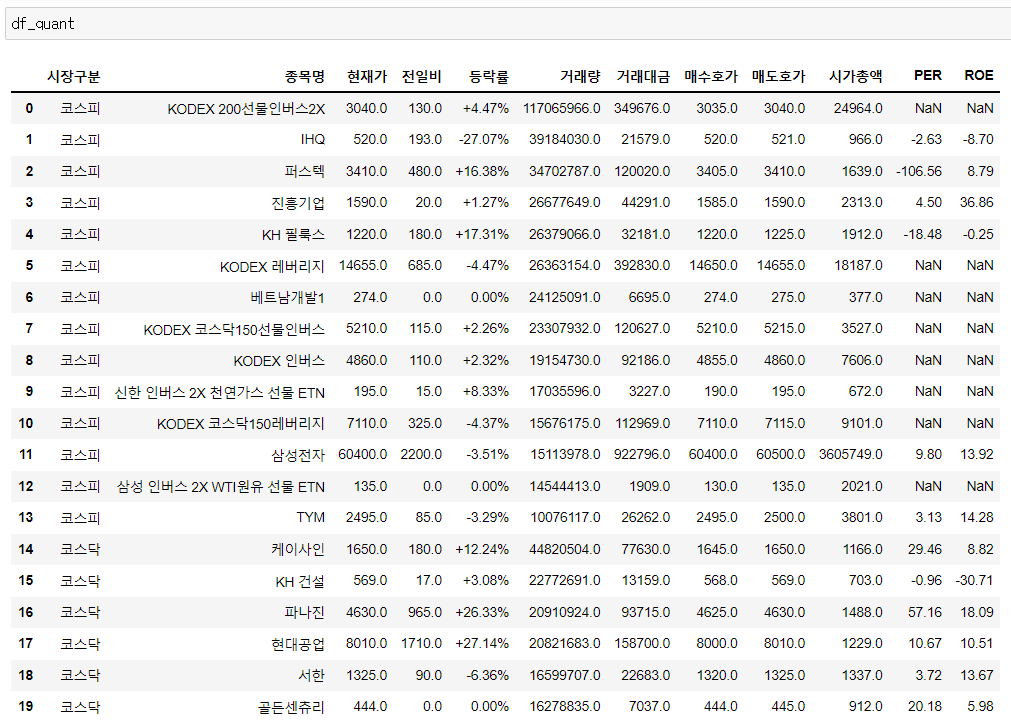Click the 코스피 market cell in row 13
Viewport: 1011px width, 723px height.
coord(80,518)
